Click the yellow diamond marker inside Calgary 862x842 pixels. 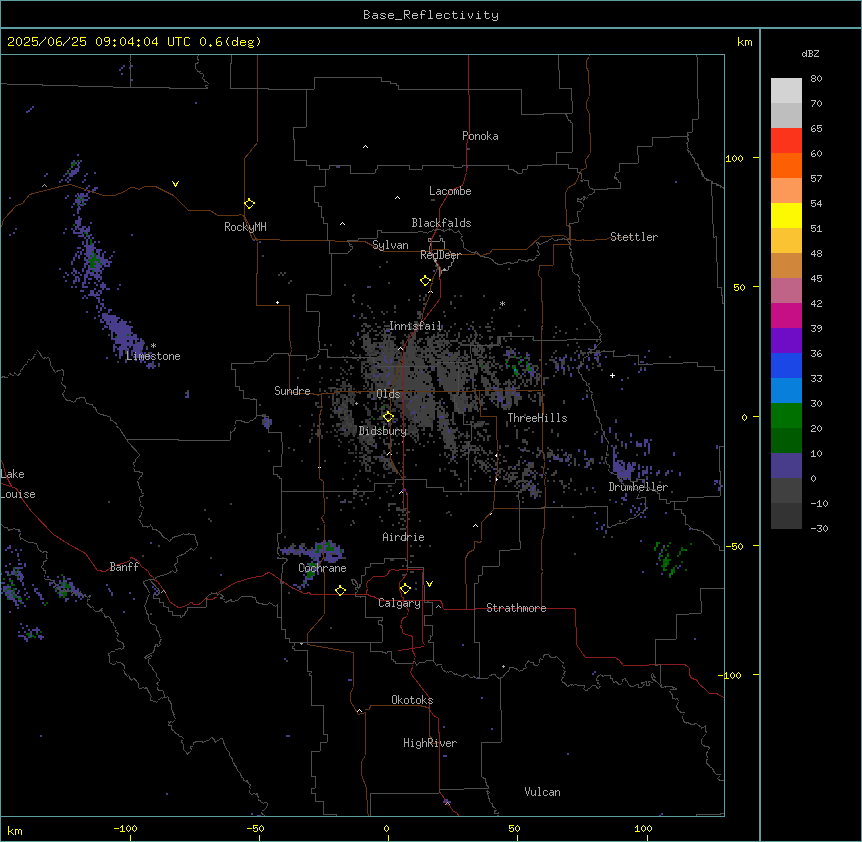coord(405,589)
